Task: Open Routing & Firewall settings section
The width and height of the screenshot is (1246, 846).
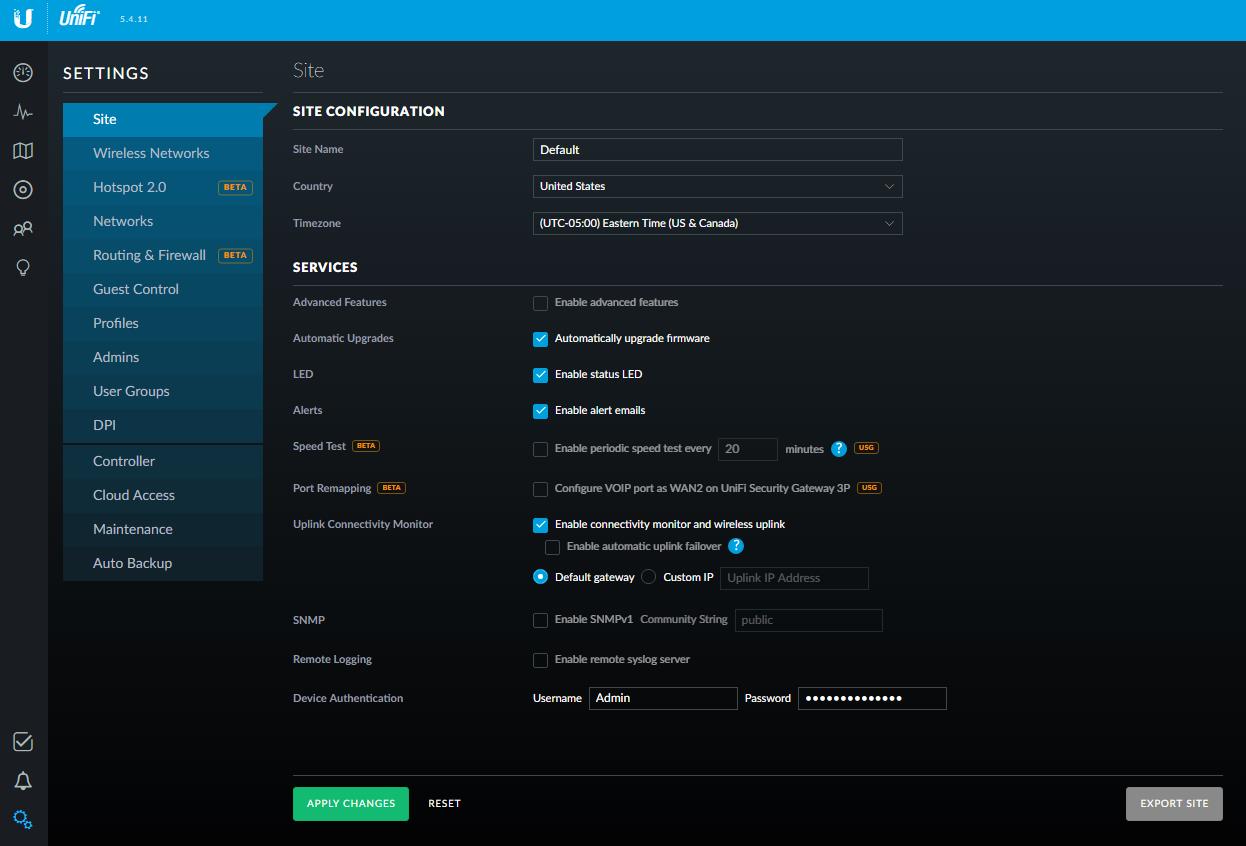Action: (x=149, y=255)
